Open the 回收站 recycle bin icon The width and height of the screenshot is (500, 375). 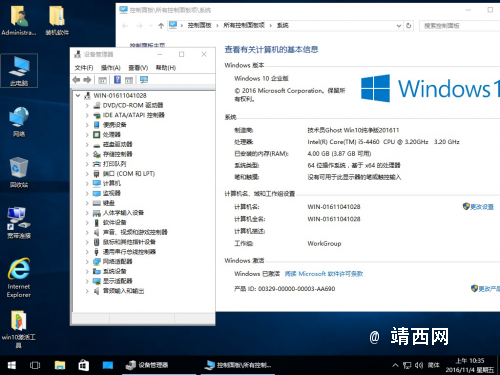coord(19,173)
